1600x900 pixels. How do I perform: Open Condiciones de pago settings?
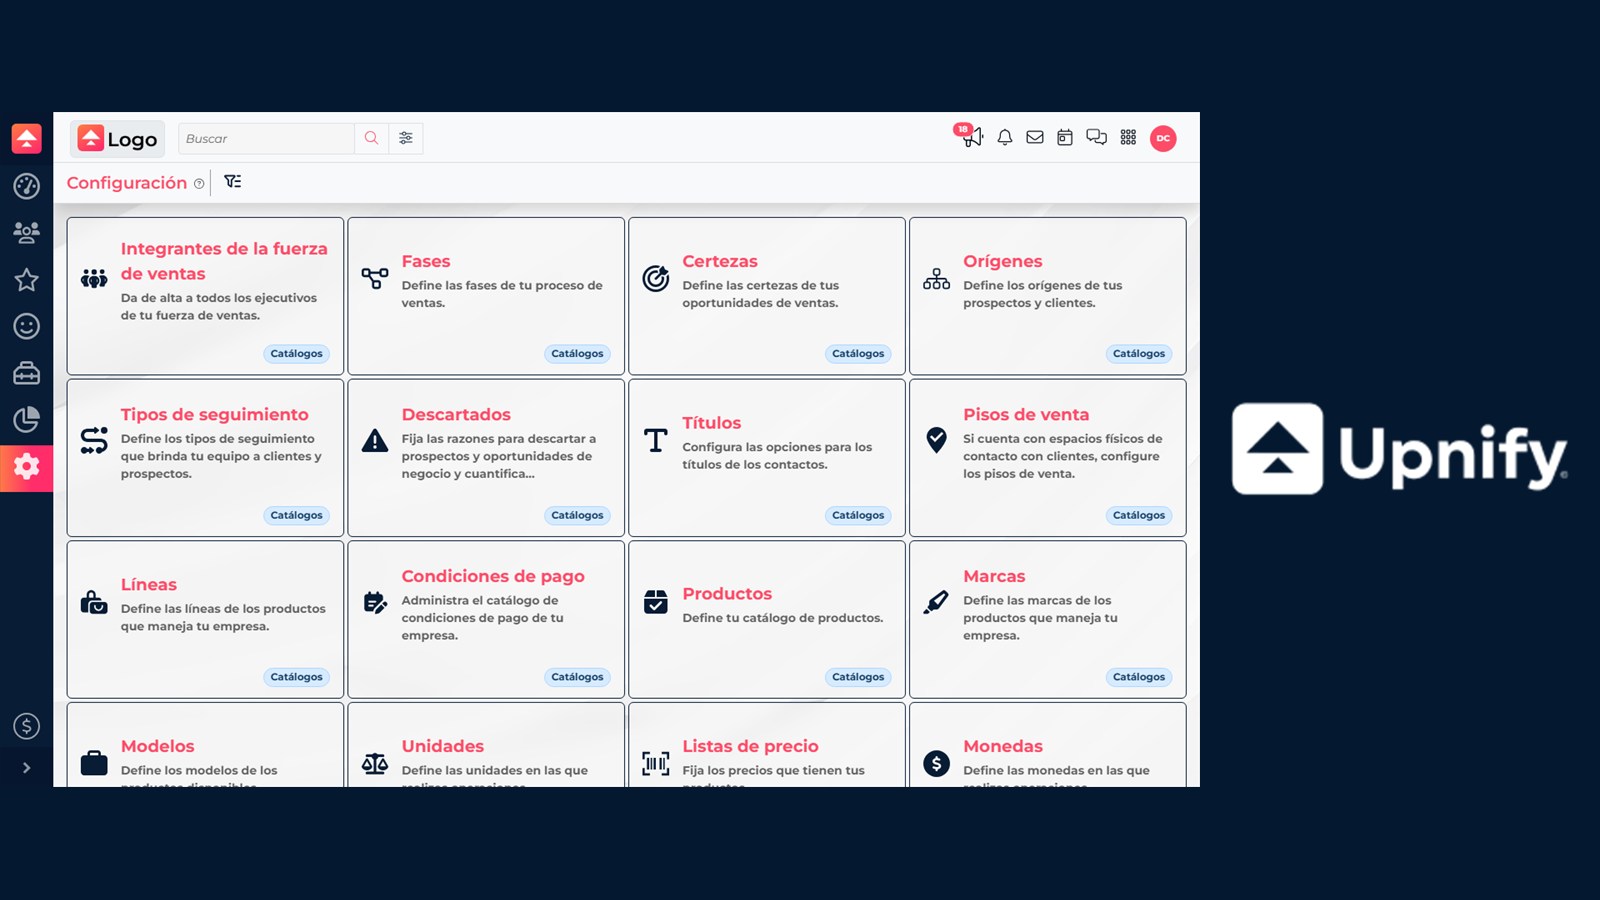pos(486,620)
